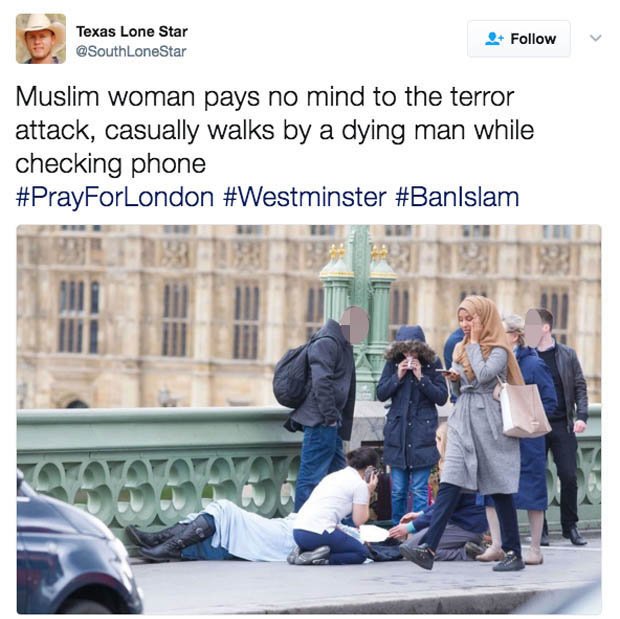The image size is (620, 619).
Task: Click the word Follow on the button
Action: click(x=533, y=39)
